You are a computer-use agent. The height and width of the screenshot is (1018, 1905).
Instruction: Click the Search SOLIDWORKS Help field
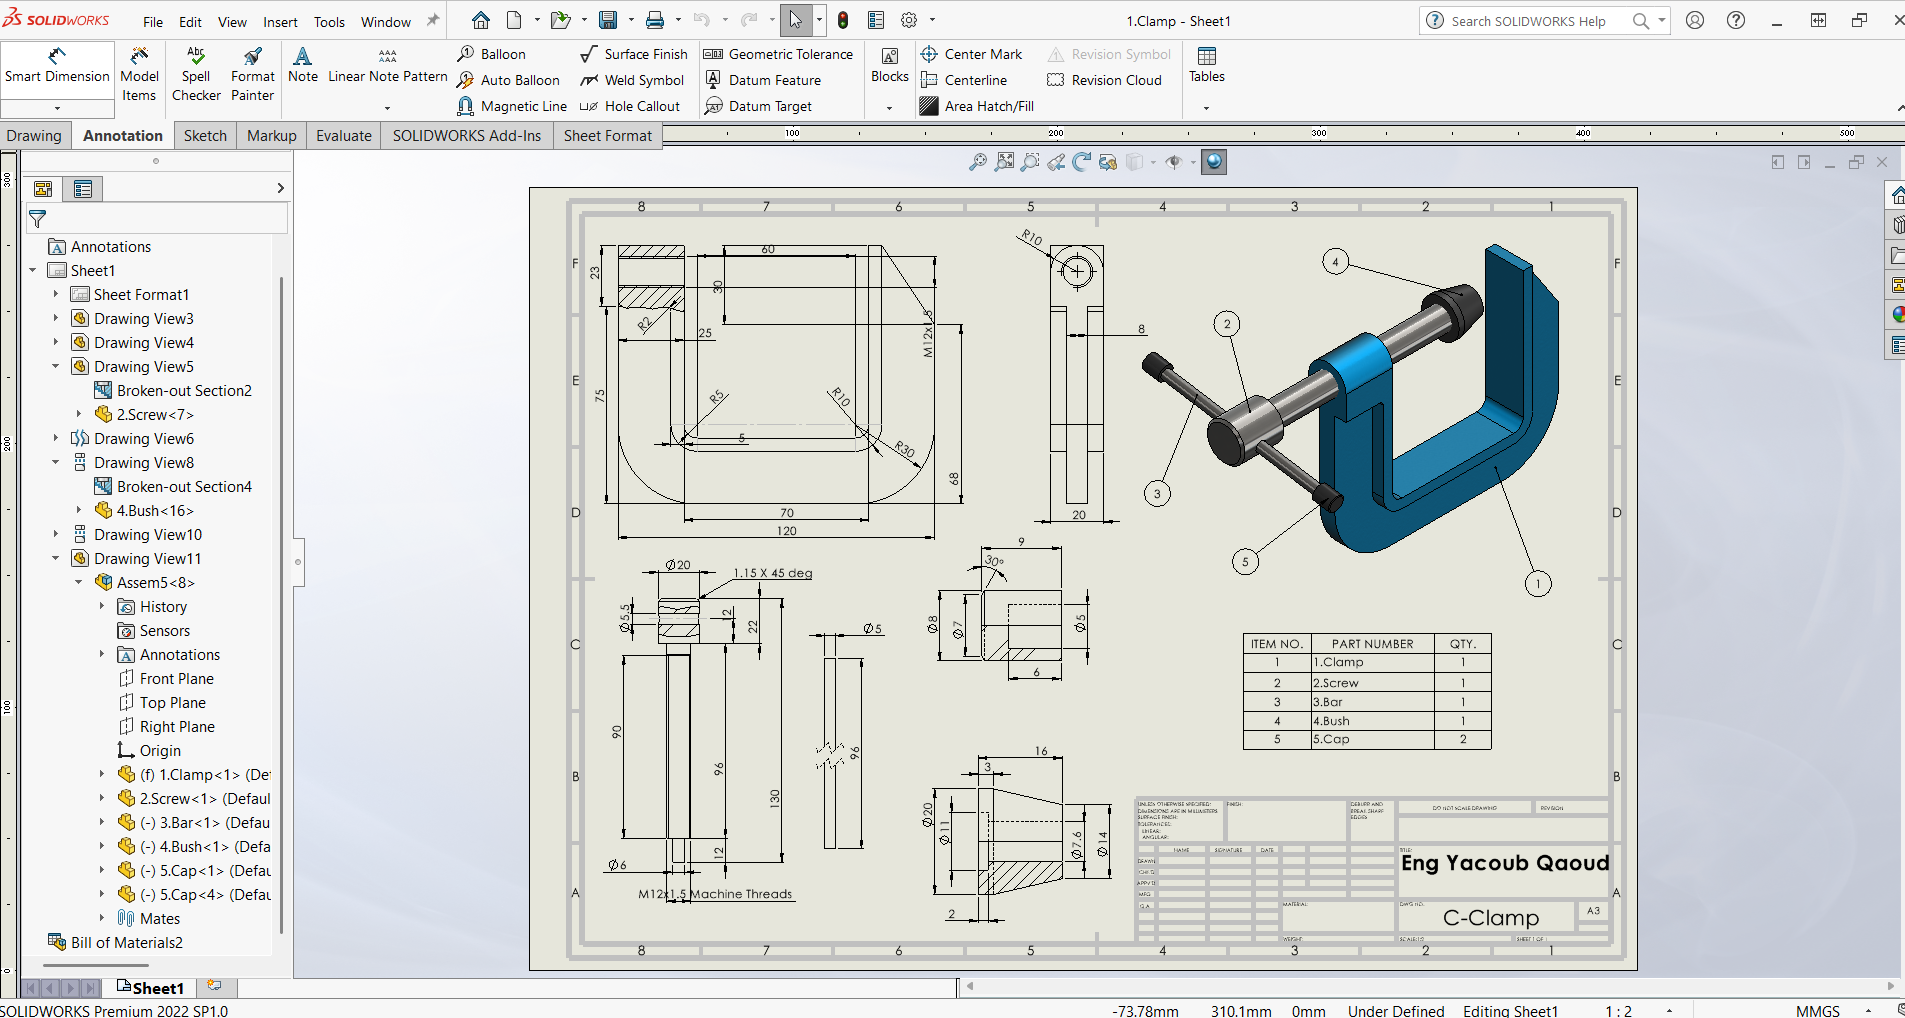(1528, 21)
